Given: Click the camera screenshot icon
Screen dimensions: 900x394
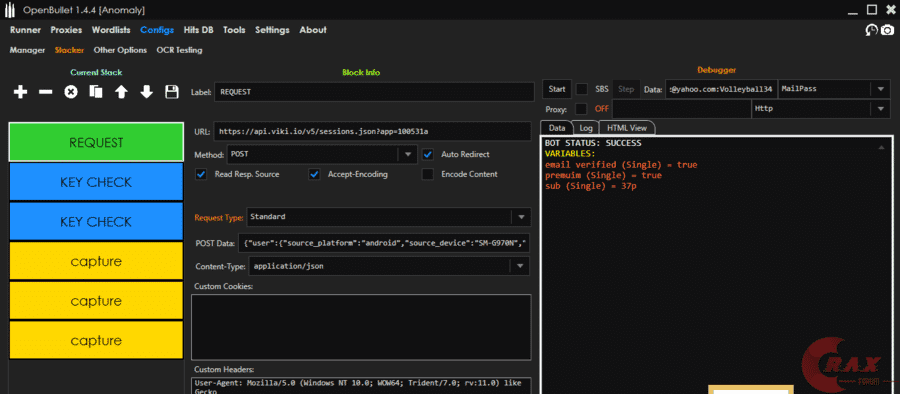Looking at the screenshot, I should [887, 30].
